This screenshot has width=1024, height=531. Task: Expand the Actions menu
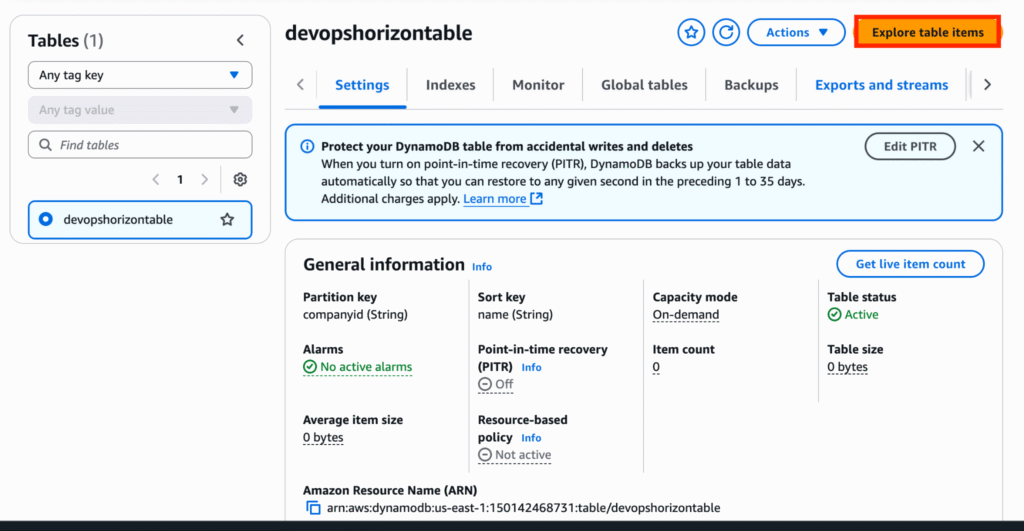tap(796, 32)
